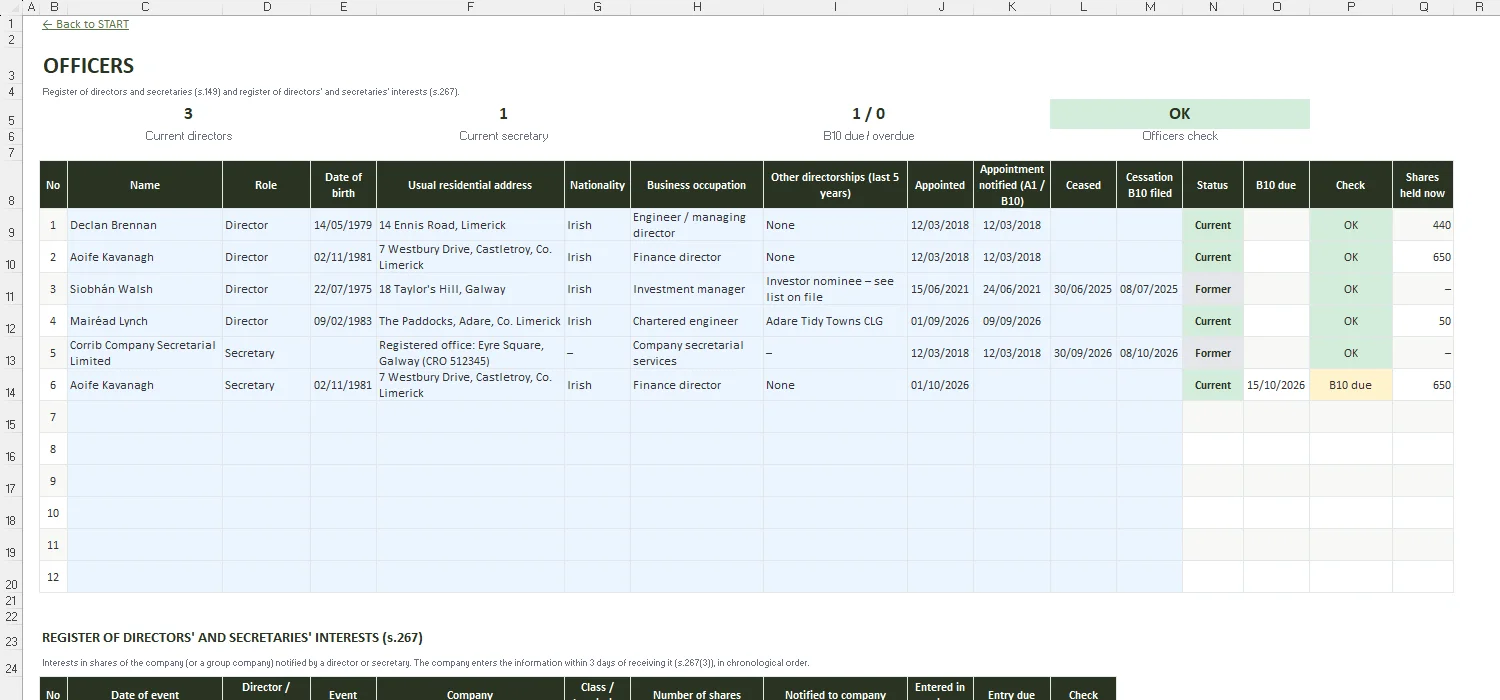Select Adare Tidy Towns CLG cell
Screen dimensions: 1500x700
click(835, 321)
